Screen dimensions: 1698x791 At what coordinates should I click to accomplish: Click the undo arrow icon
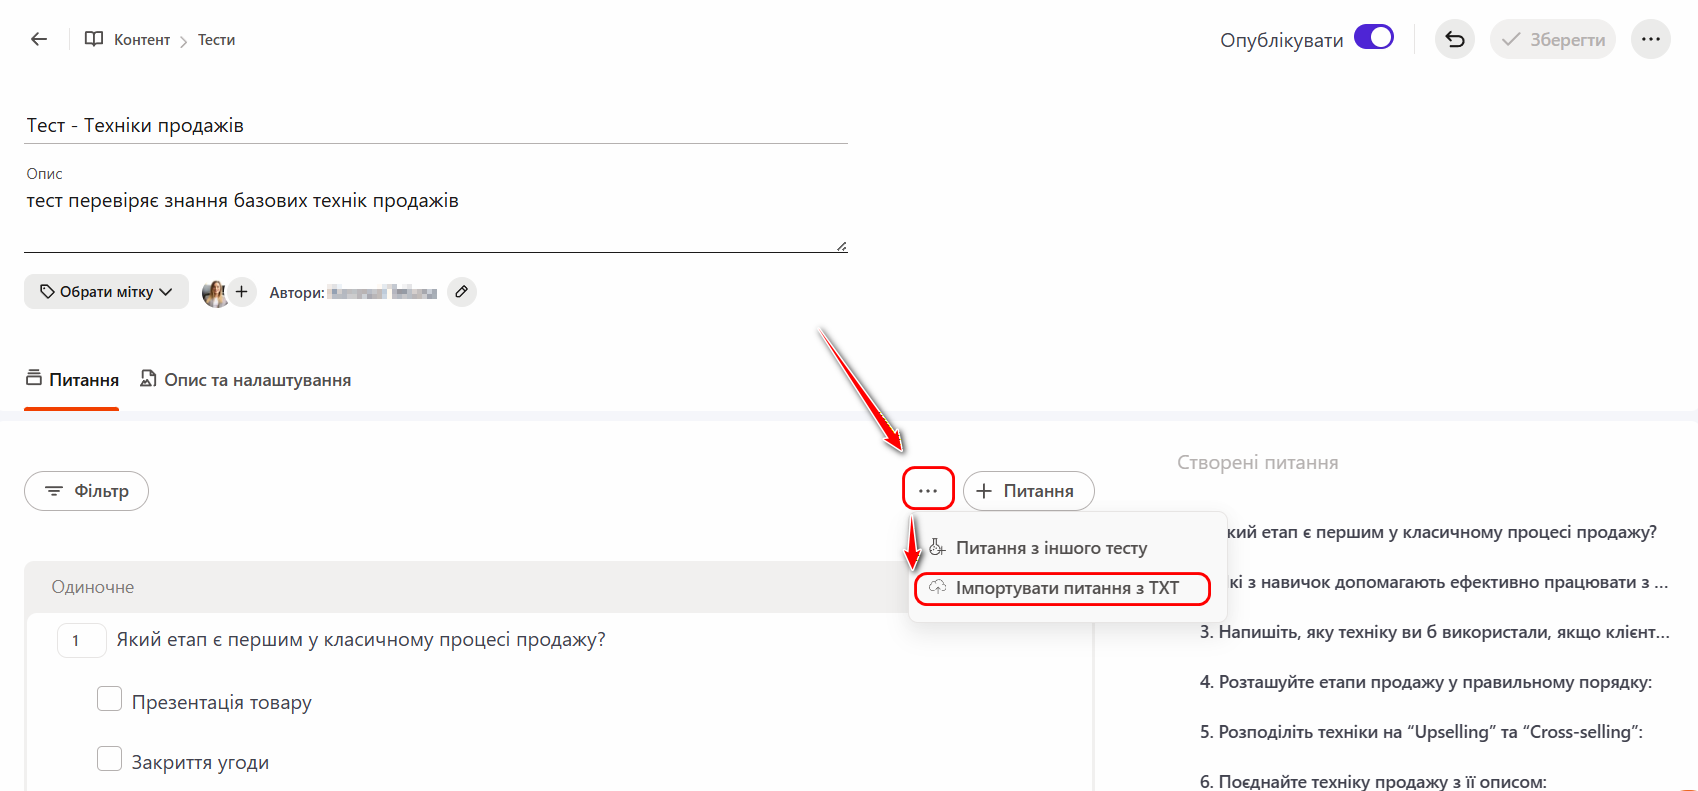1454,39
